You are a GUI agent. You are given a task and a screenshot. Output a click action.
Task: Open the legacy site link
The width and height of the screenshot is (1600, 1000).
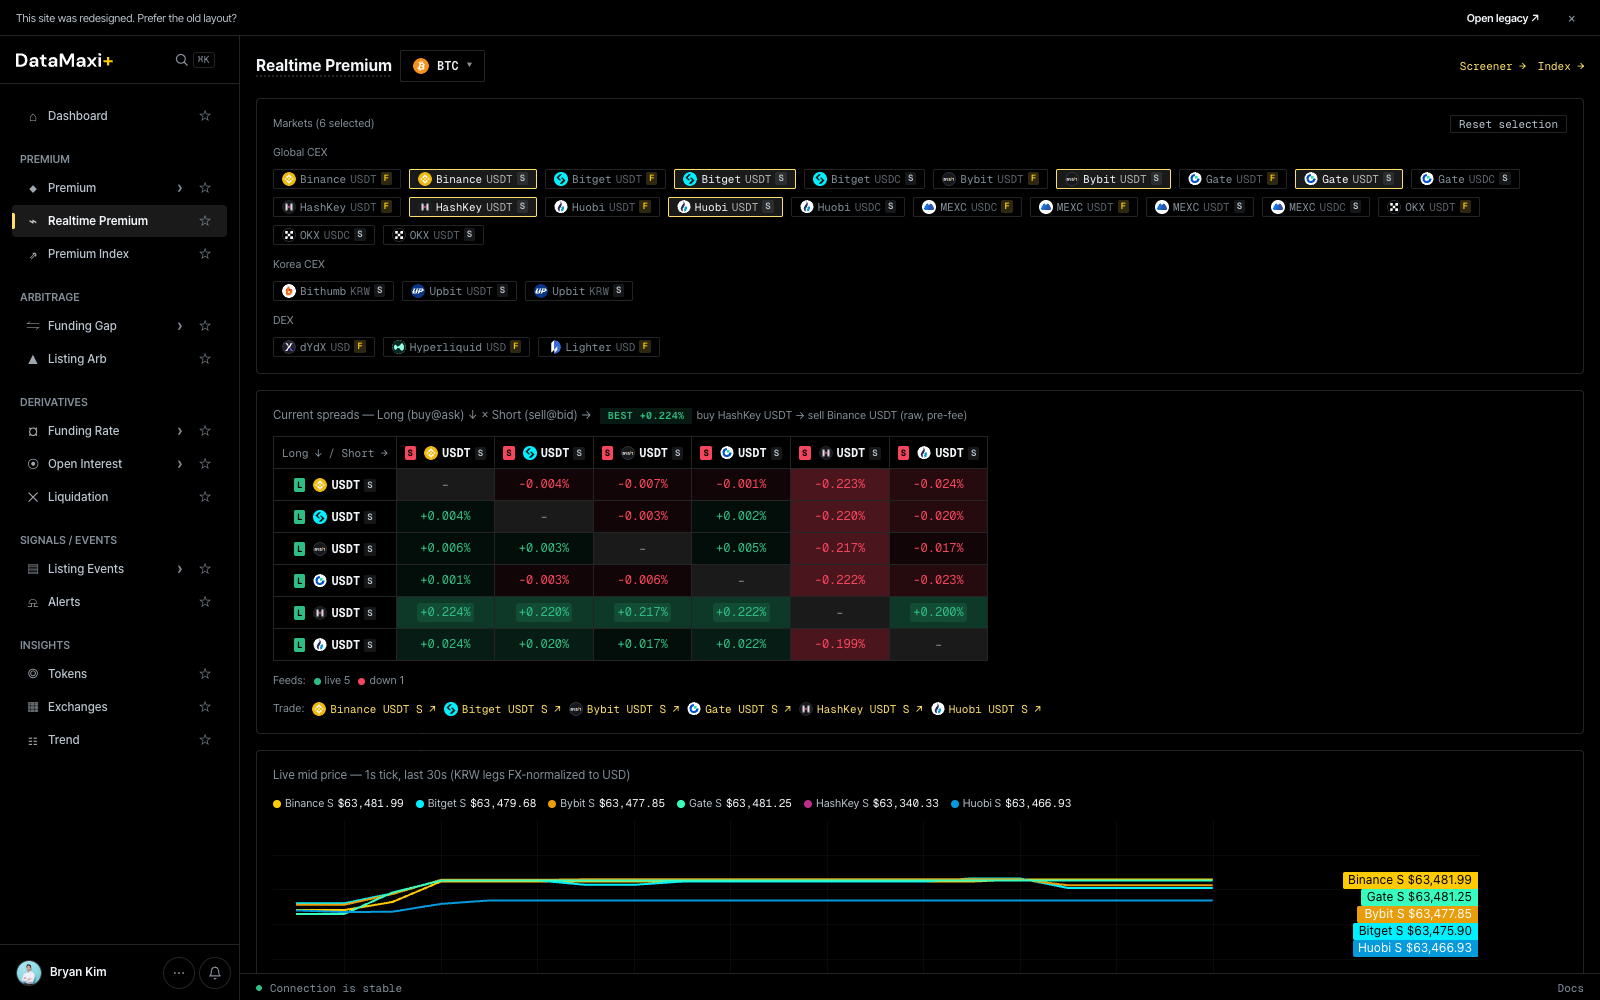tap(1502, 18)
